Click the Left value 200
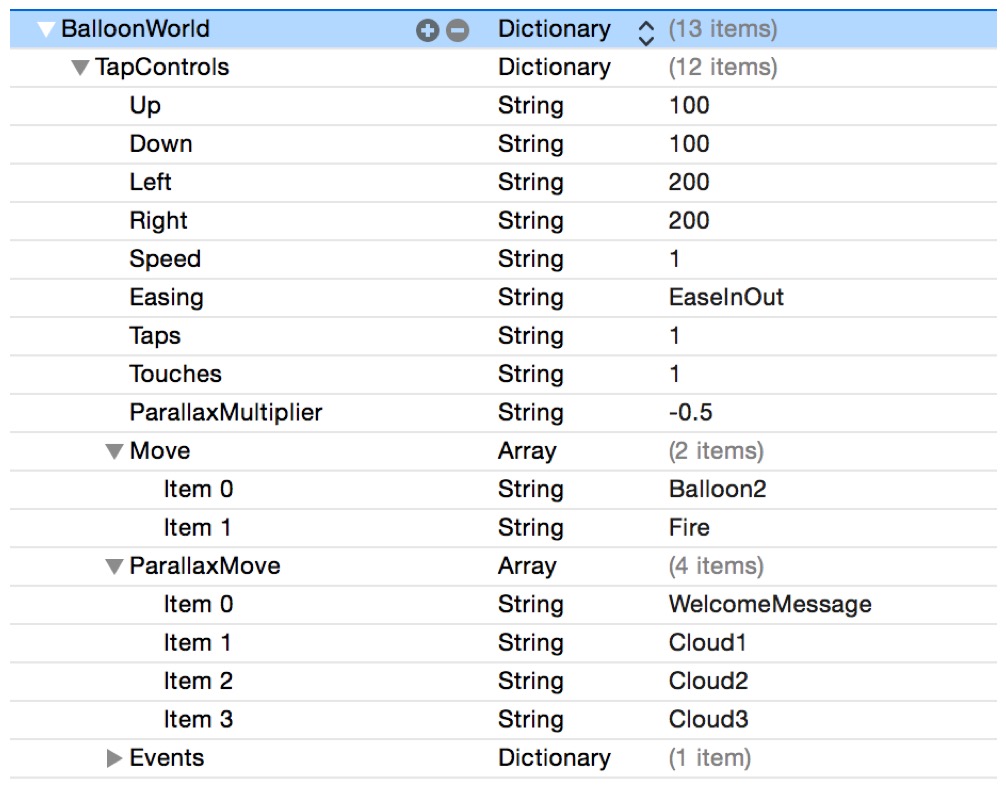The image size is (1006, 806). click(x=689, y=183)
